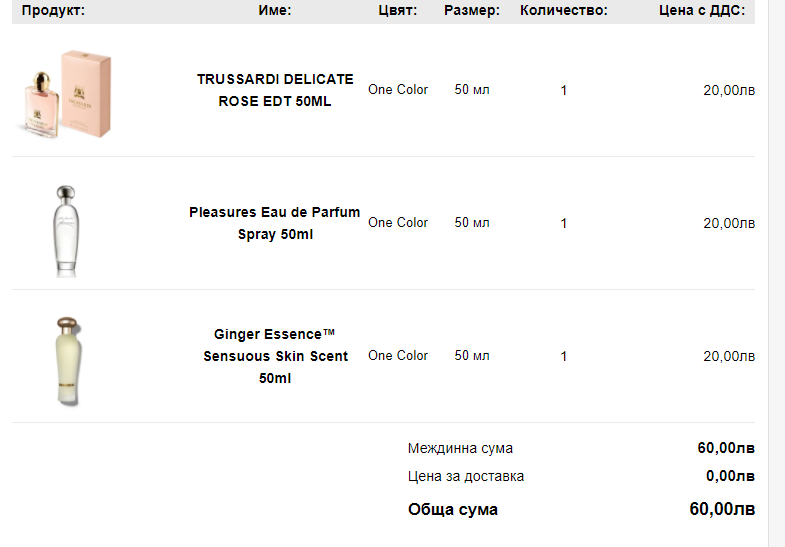Click the quantity value for Pleasures perfume

tap(564, 224)
